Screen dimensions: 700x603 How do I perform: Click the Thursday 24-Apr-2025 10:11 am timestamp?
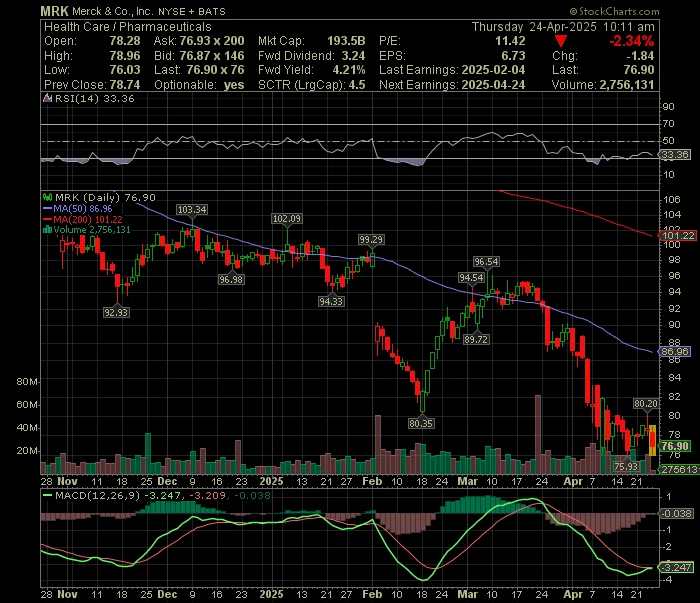coord(563,27)
